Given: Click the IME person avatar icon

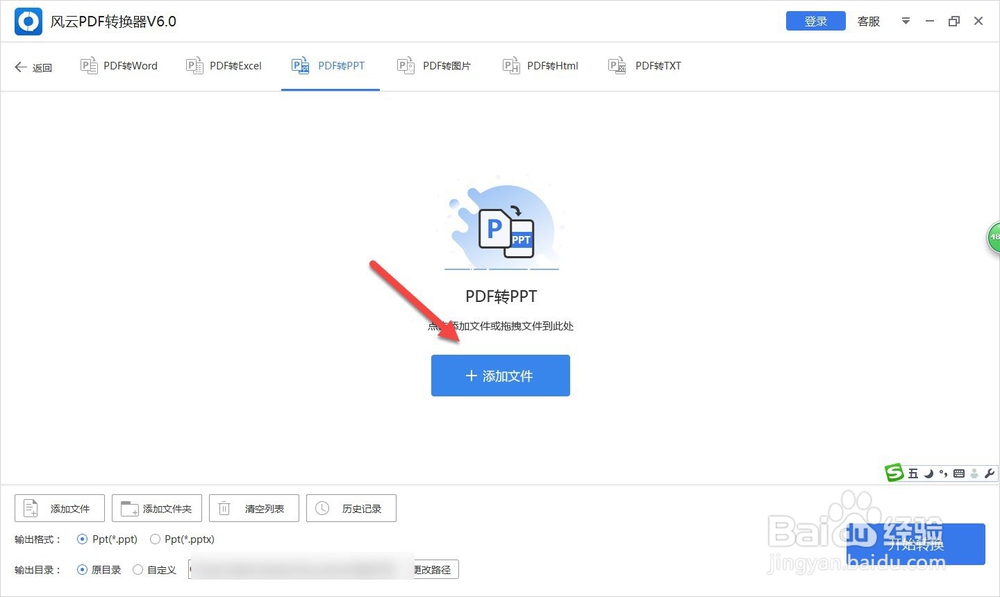Looking at the screenshot, I should coord(974,473).
